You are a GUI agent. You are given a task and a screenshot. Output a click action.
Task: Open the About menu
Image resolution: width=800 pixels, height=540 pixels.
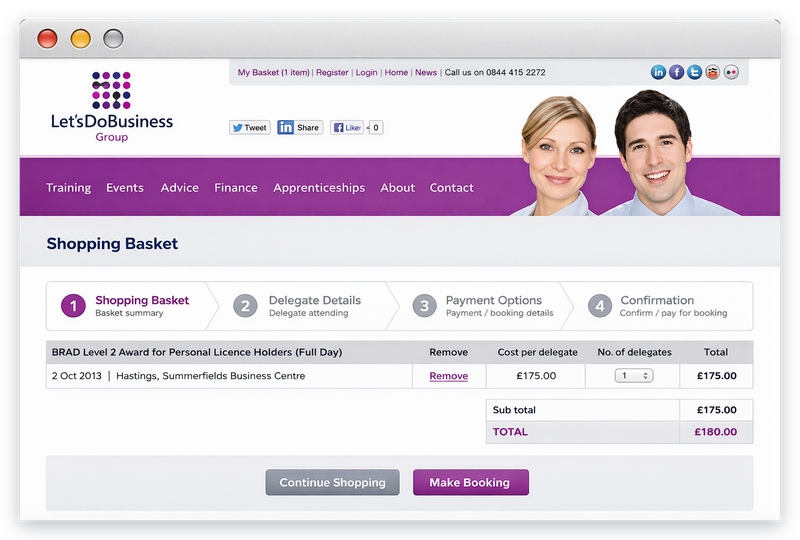[x=397, y=188]
